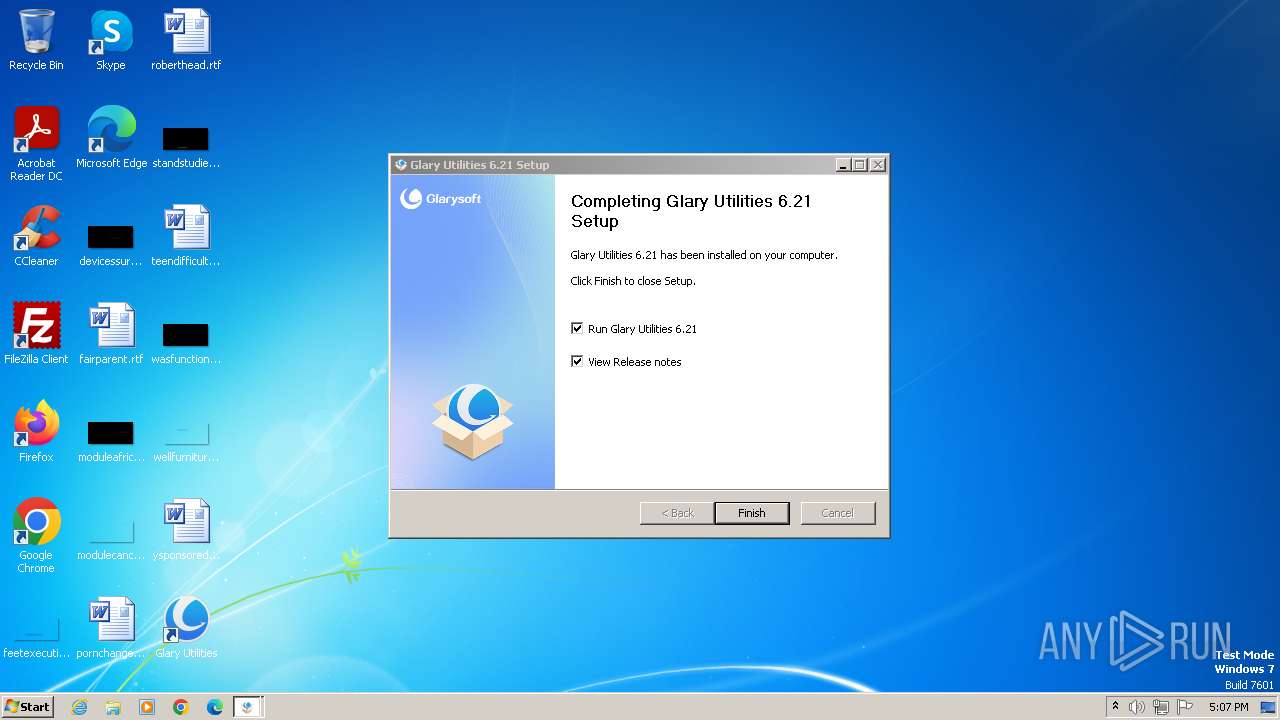Click Show desktop tray button
Viewport: 1280px width, 720px height.
coord(1269,707)
